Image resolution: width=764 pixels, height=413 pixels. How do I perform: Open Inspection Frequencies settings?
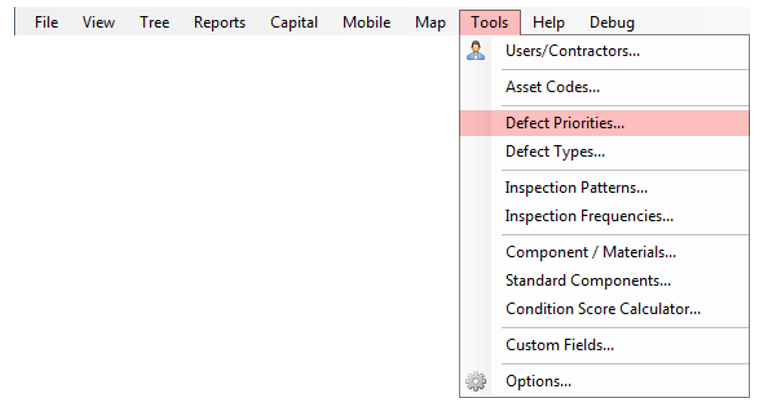(589, 216)
